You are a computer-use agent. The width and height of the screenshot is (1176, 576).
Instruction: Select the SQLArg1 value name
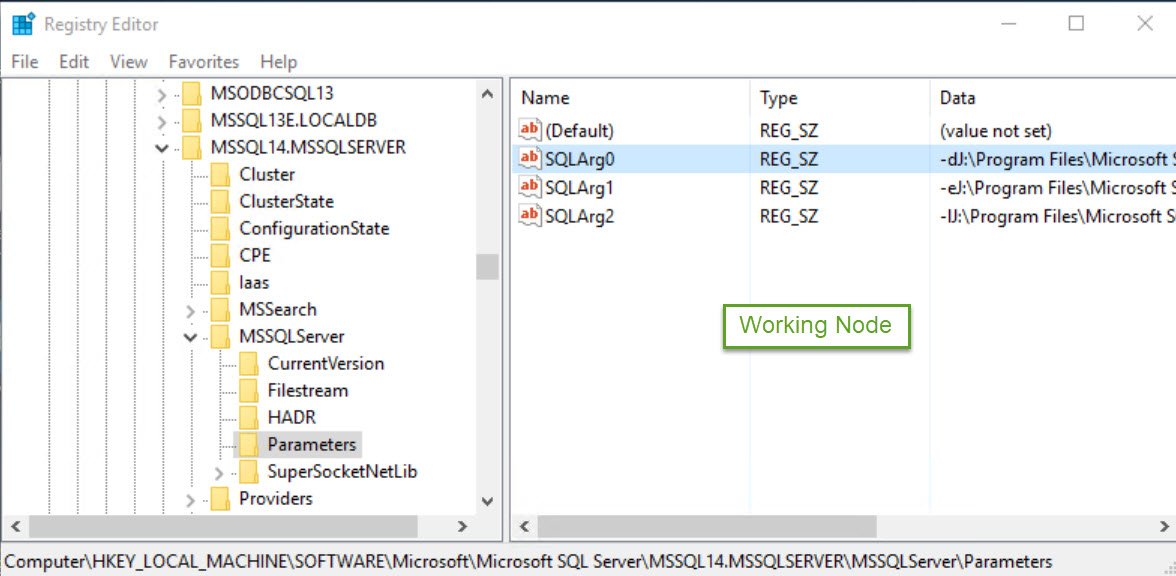pos(580,187)
